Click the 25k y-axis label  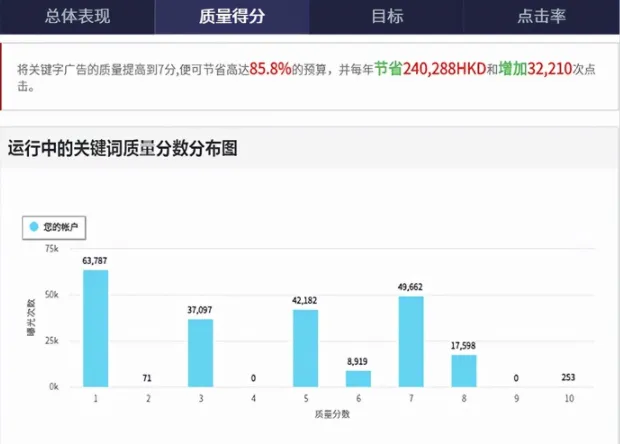(52, 340)
